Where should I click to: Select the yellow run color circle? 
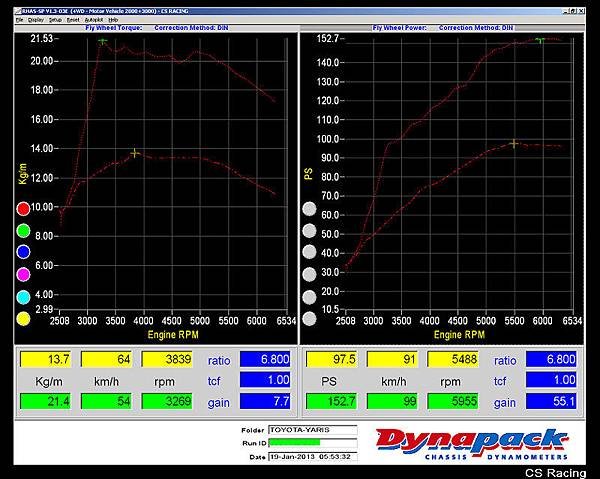(x=23, y=319)
